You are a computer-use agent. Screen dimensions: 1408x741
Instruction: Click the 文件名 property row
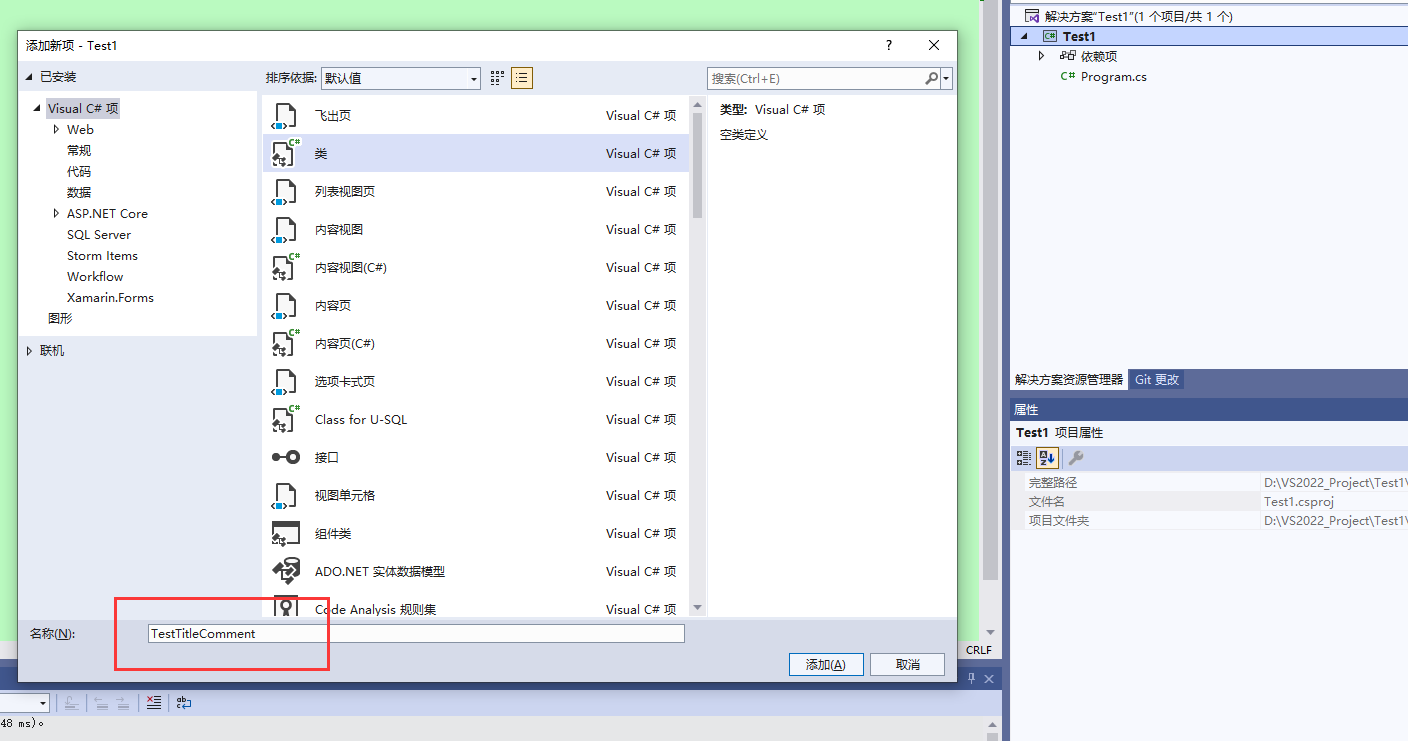tap(1209, 502)
